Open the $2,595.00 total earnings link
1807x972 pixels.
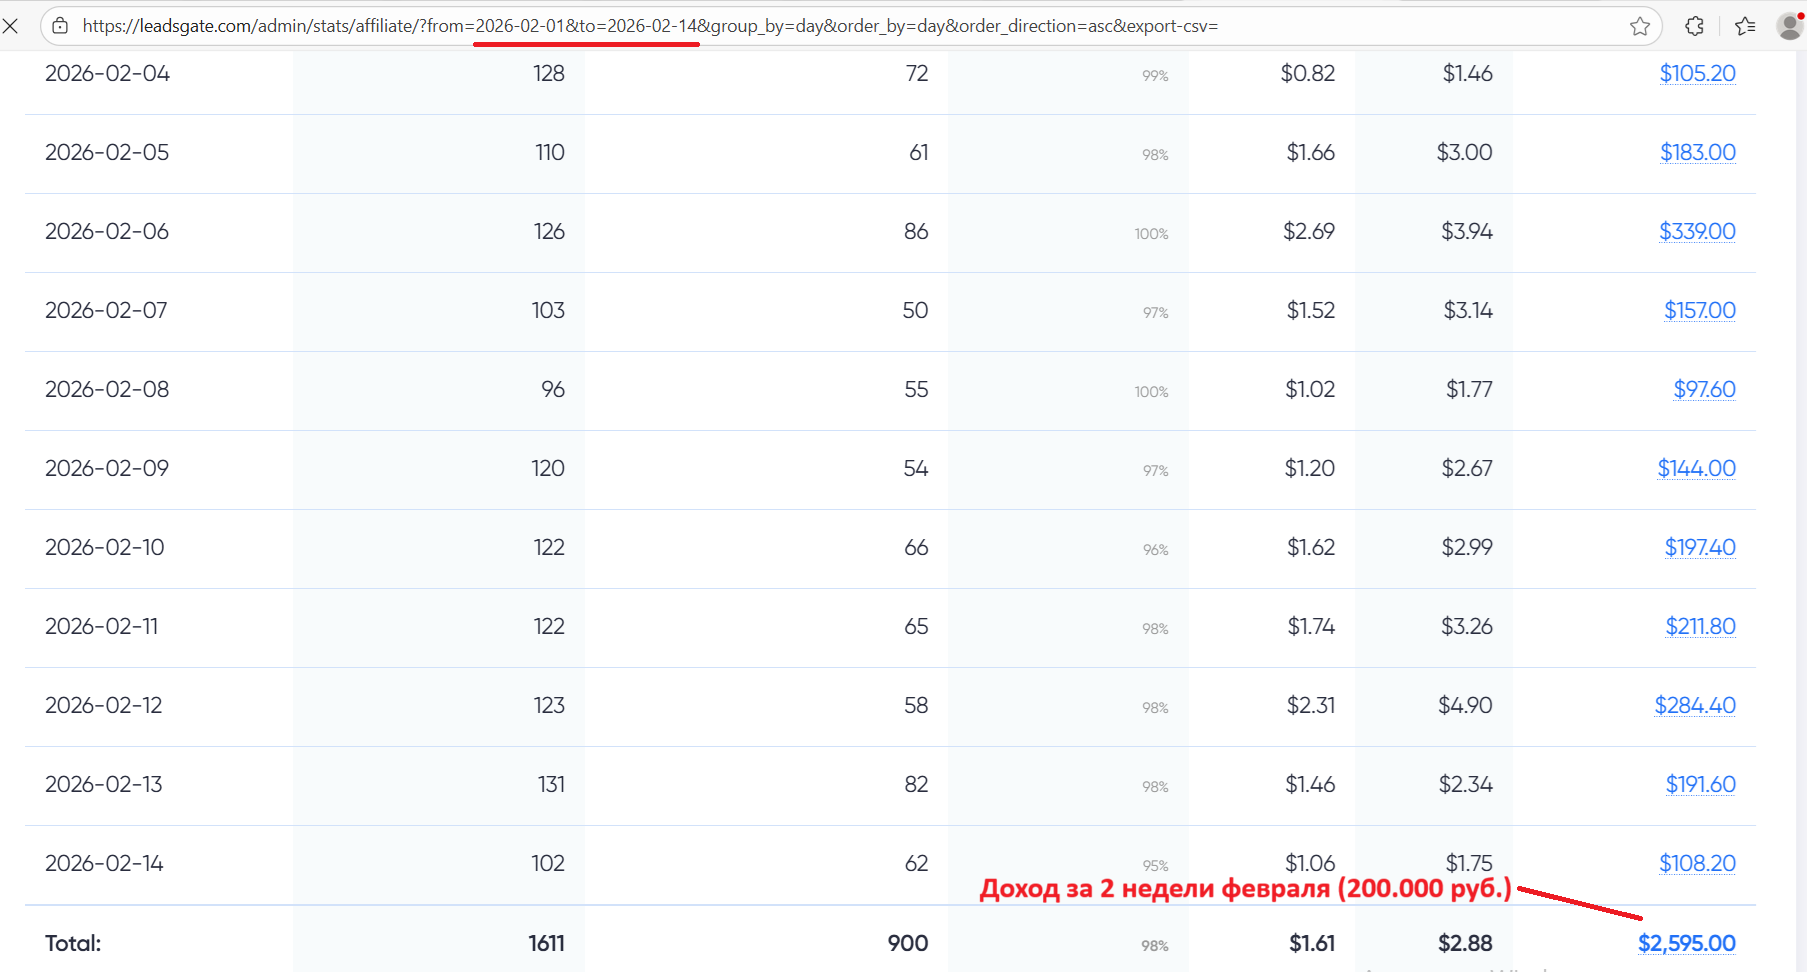click(1686, 944)
